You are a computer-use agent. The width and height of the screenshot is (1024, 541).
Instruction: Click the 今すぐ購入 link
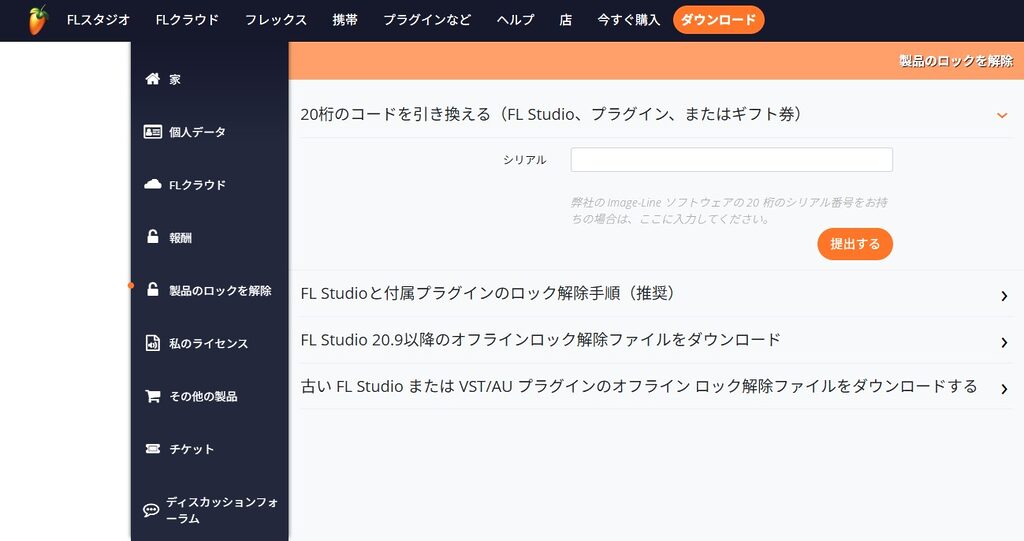click(628, 20)
